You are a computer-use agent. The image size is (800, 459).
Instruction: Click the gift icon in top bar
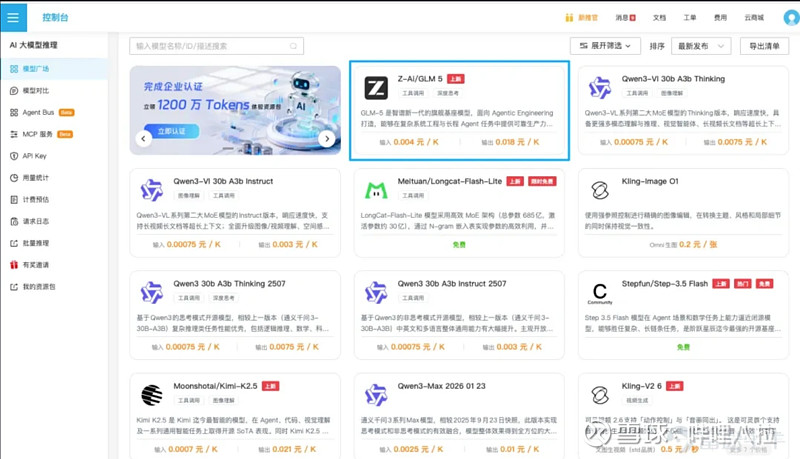569,17
